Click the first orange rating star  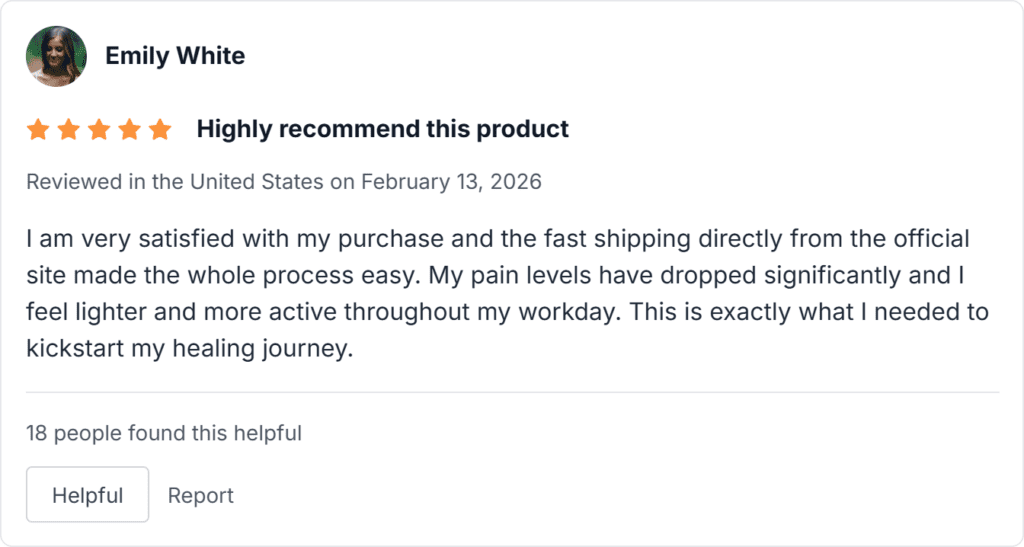click(38, 129)
